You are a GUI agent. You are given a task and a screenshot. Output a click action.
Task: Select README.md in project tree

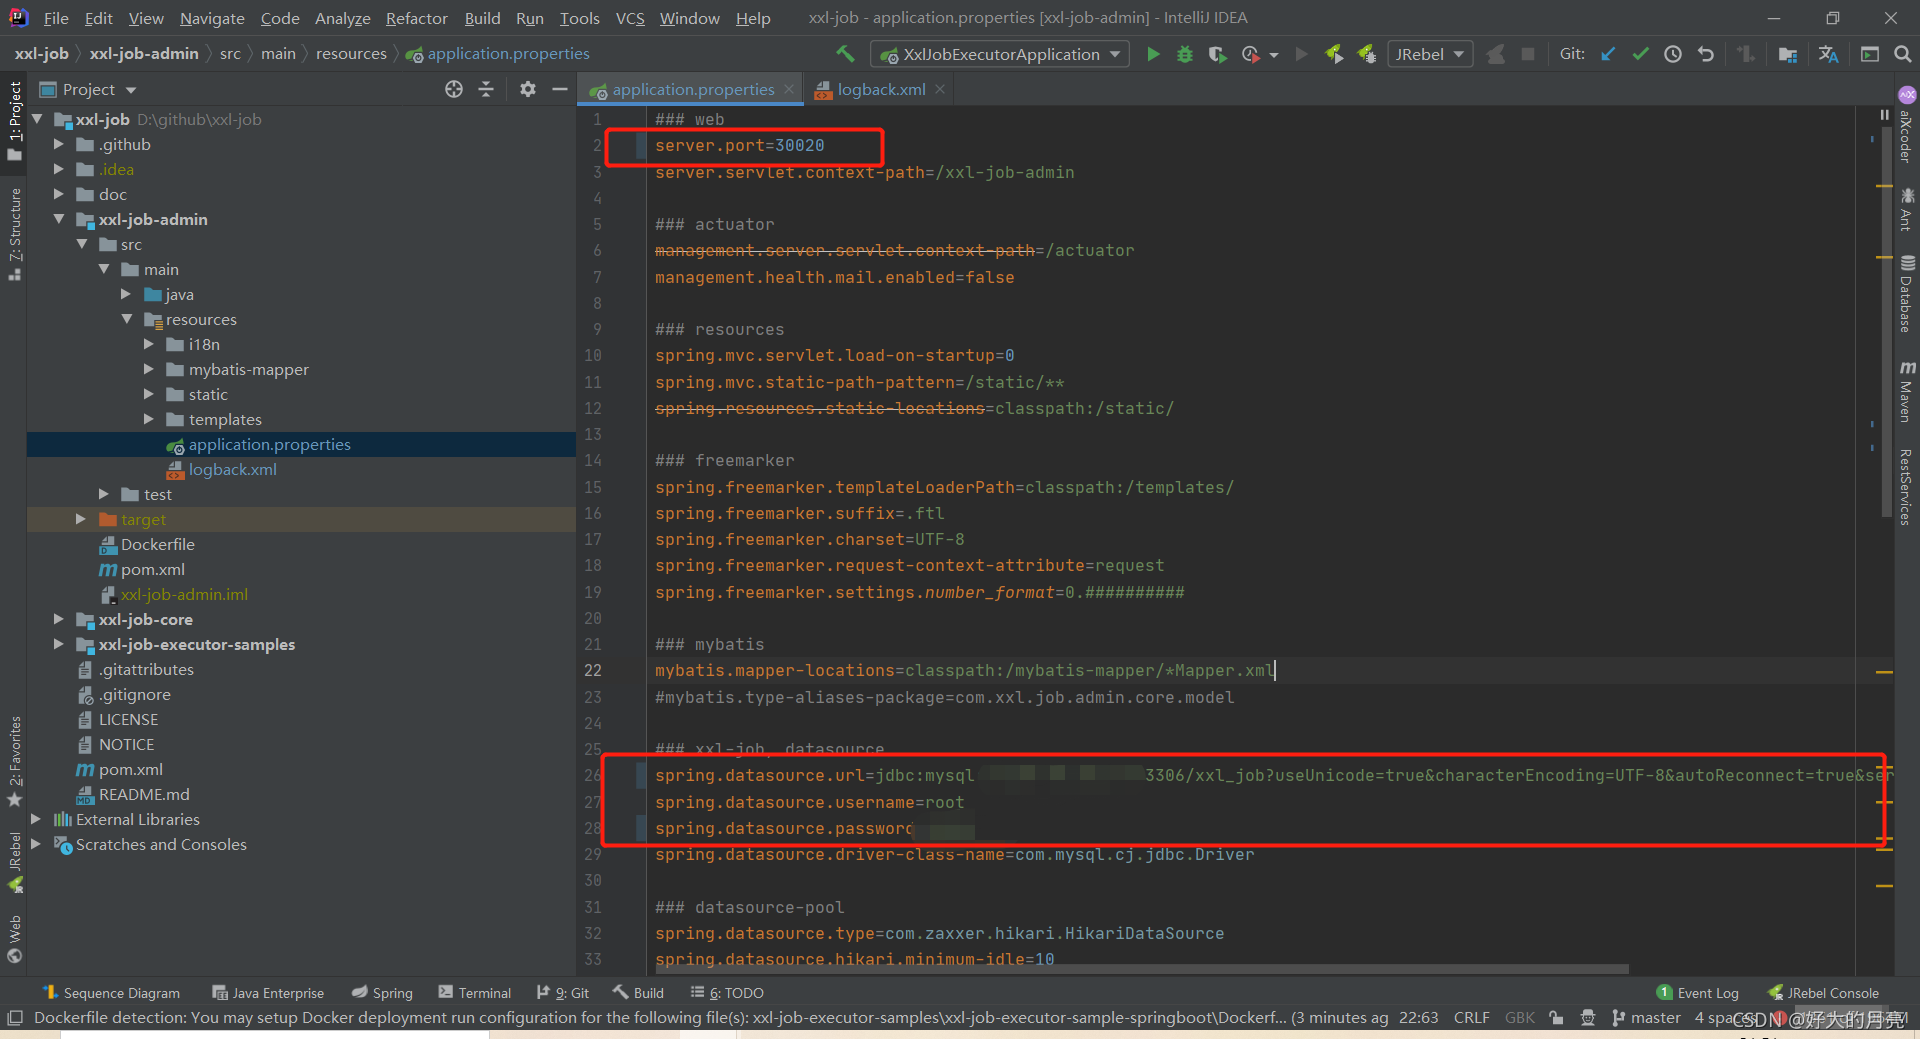pyautogui.click(x=143, y=794)
